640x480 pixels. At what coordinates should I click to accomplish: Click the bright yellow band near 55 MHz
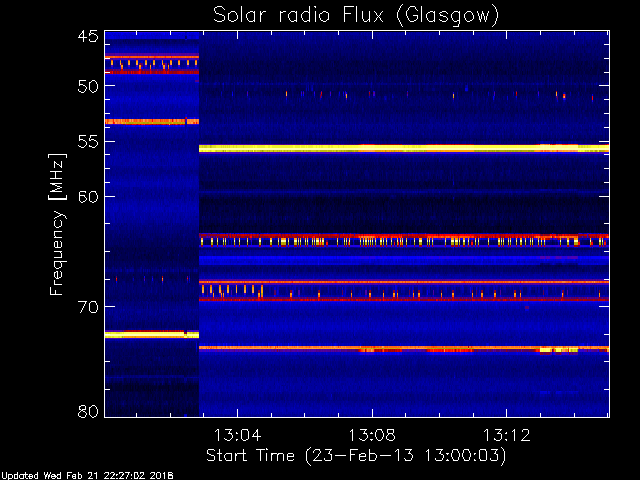[404, 149]
